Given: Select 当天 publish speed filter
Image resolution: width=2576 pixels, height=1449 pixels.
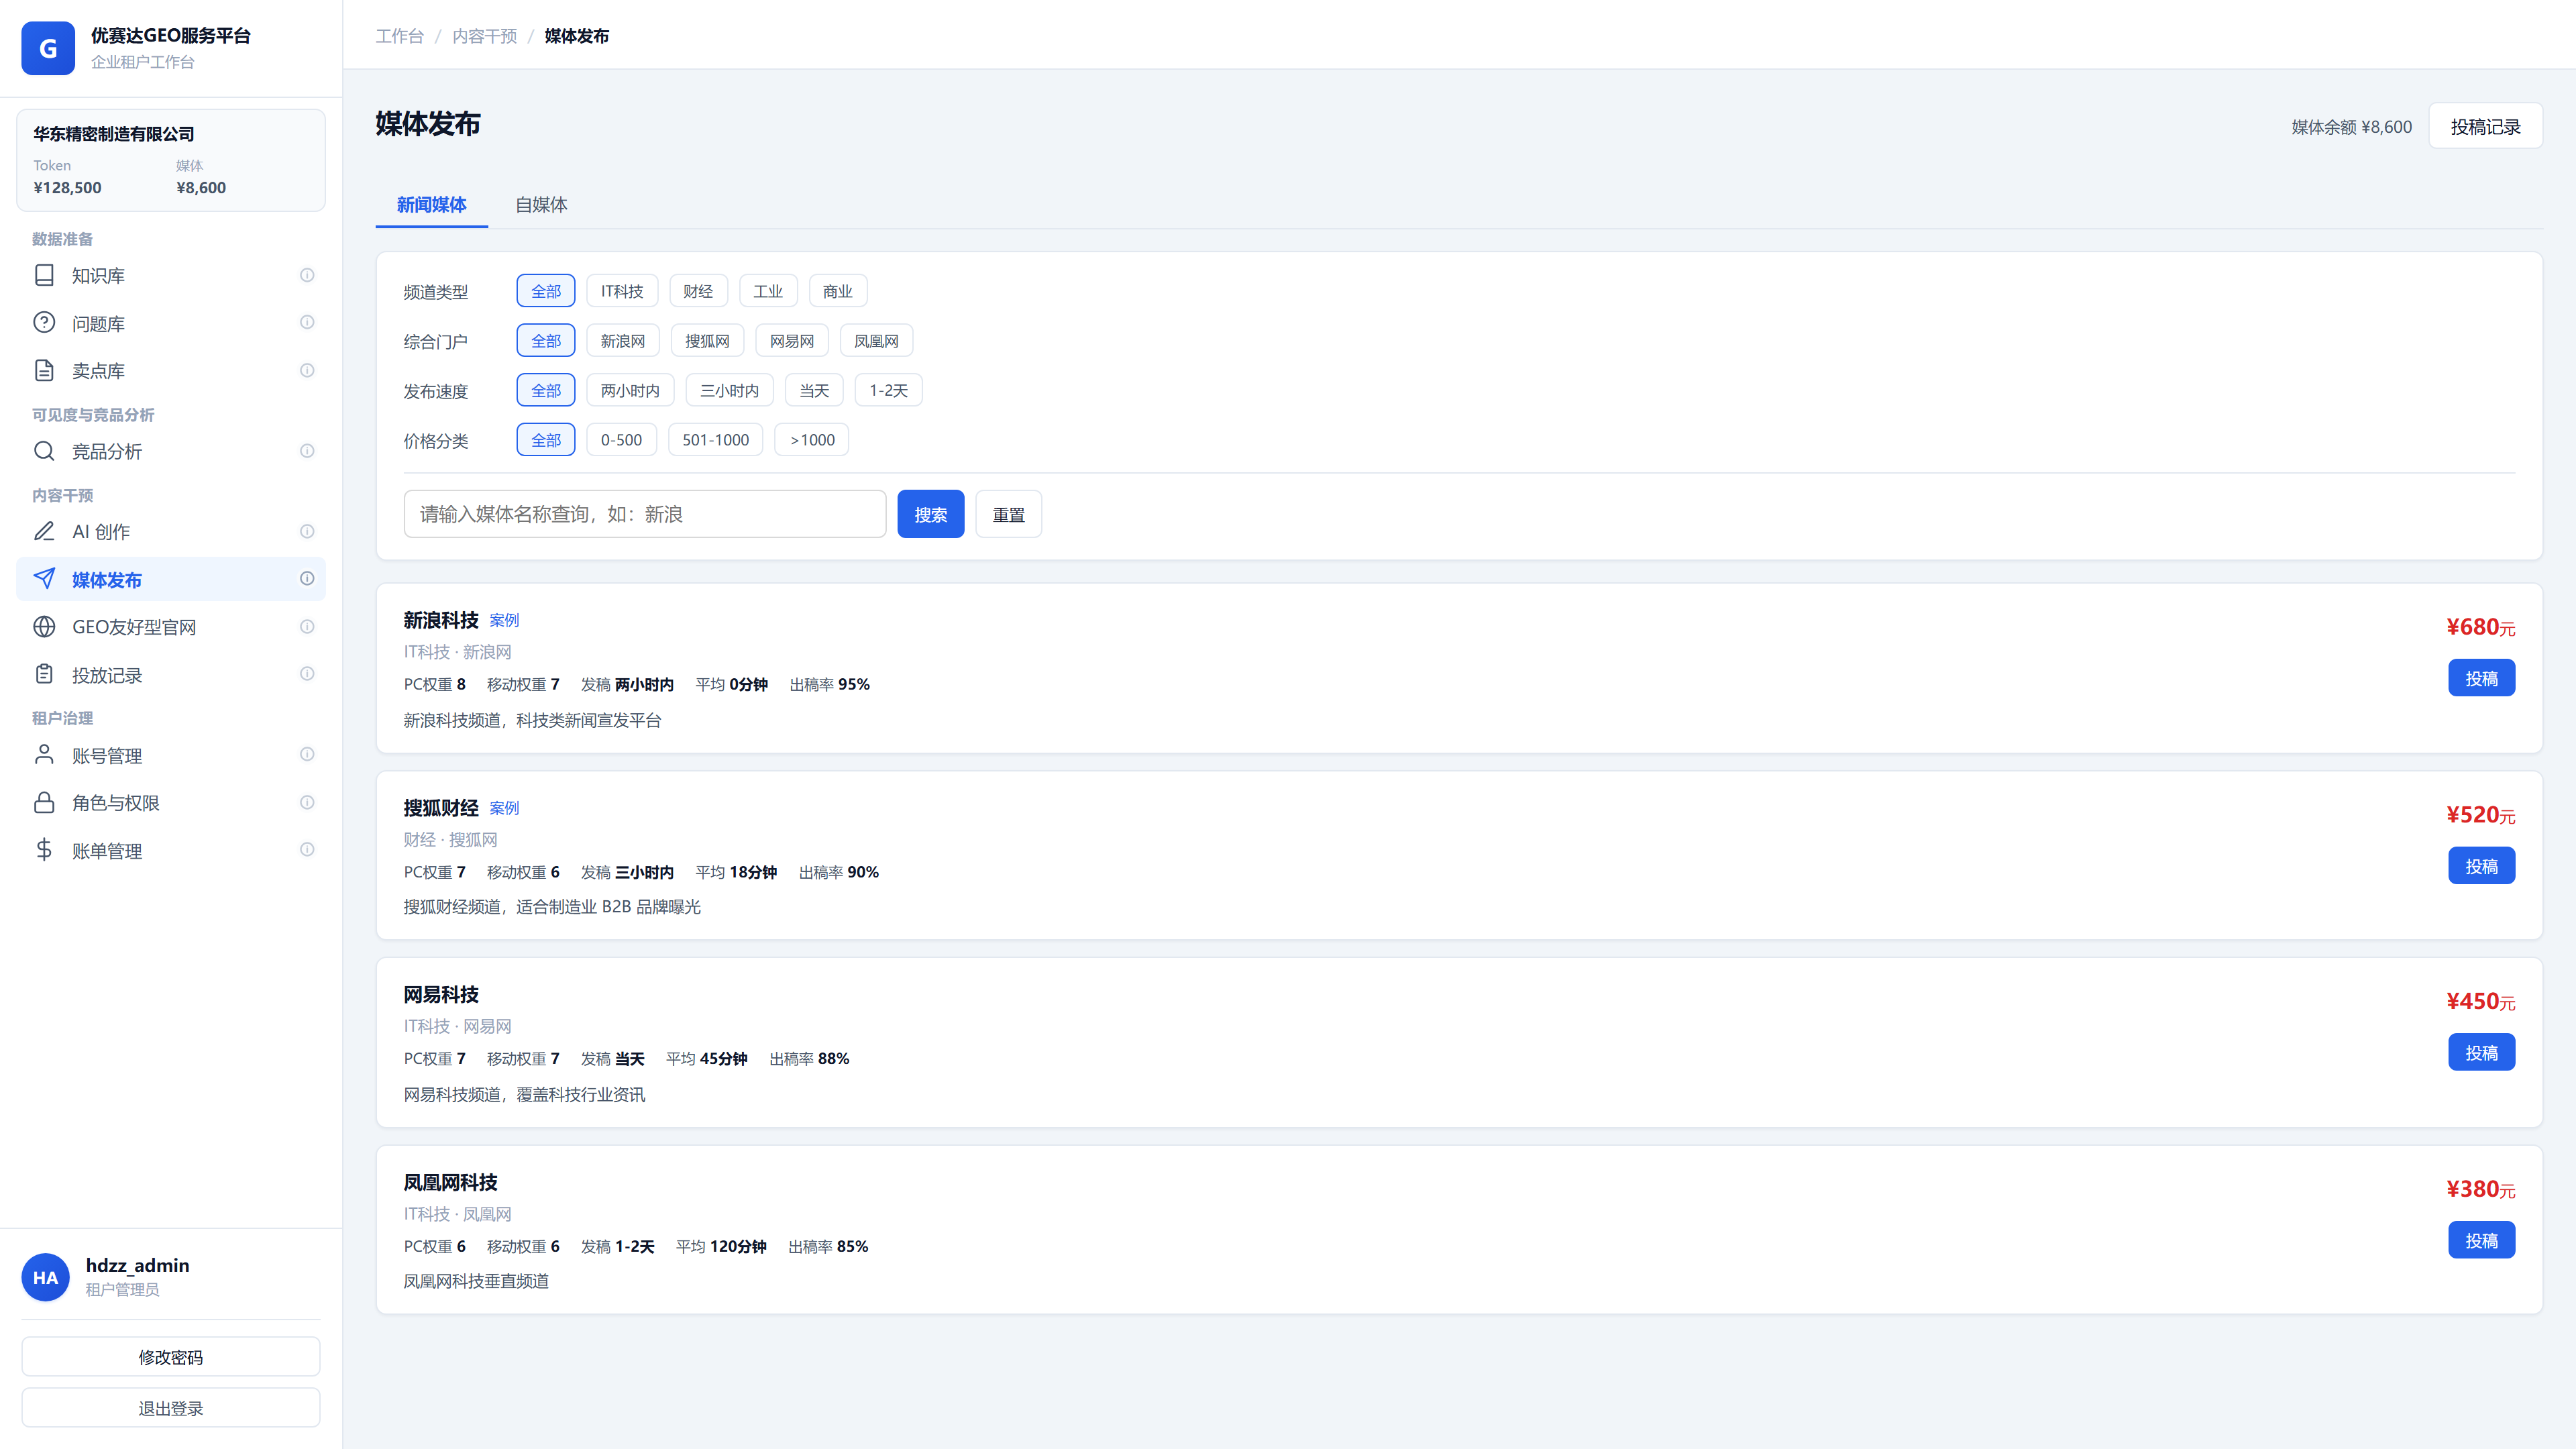Looking at the screenshot, I should click(815, 390).
